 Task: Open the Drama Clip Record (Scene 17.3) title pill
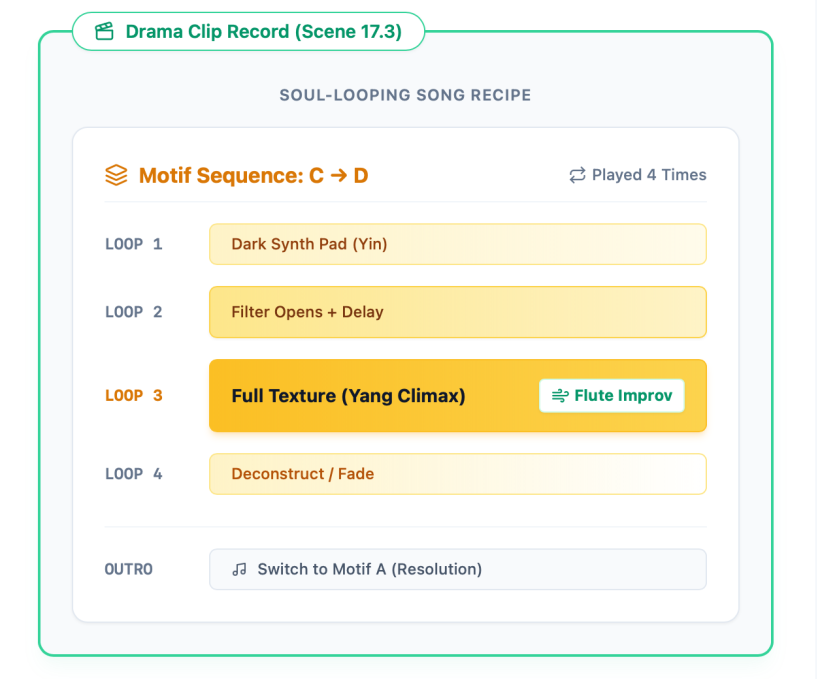click(x=248, y=31)
